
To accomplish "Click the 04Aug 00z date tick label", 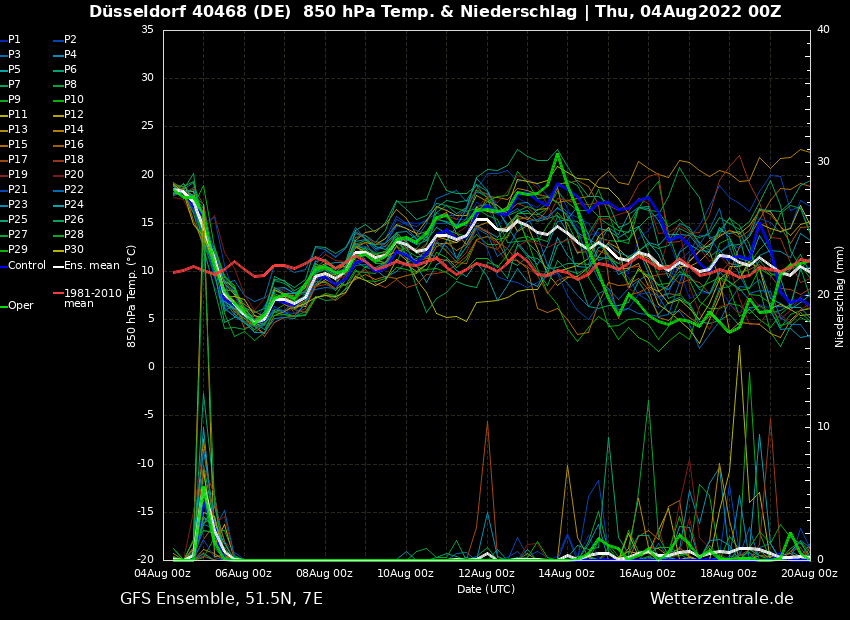I will 163,574.
